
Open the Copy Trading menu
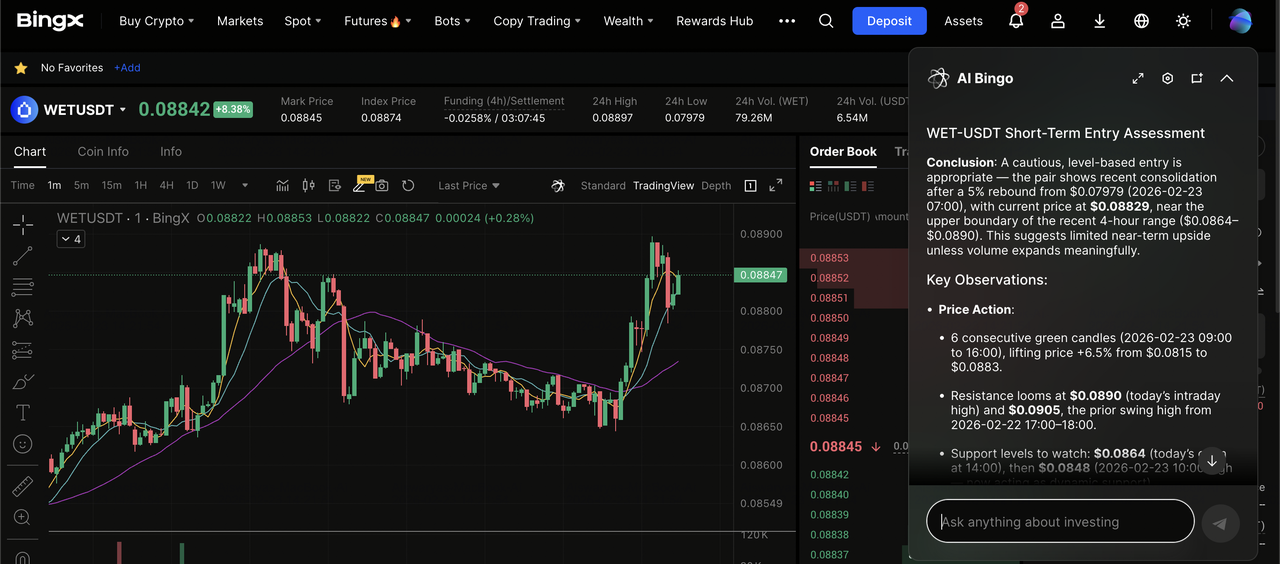(x=537, y=21)
